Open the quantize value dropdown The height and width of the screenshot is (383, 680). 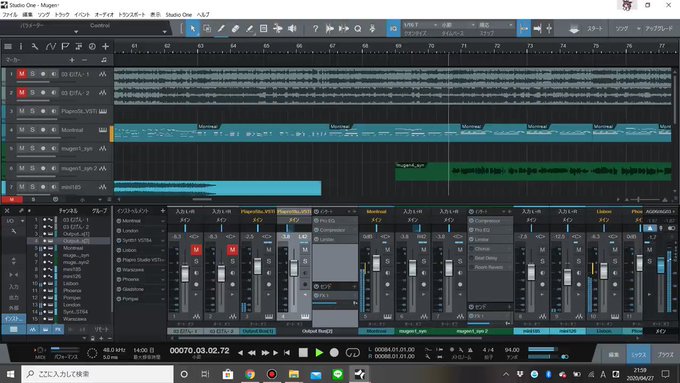[420, 25]
